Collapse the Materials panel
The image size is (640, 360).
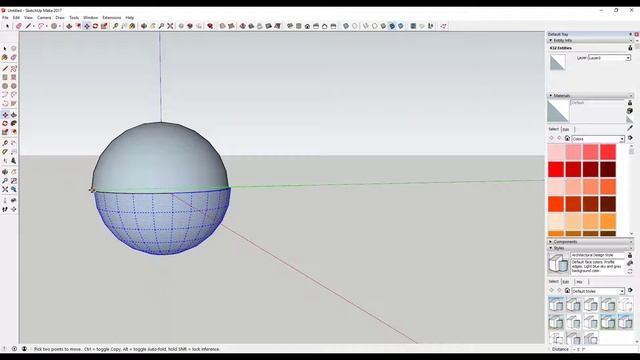pyautogui.click(x=551, y=96)
